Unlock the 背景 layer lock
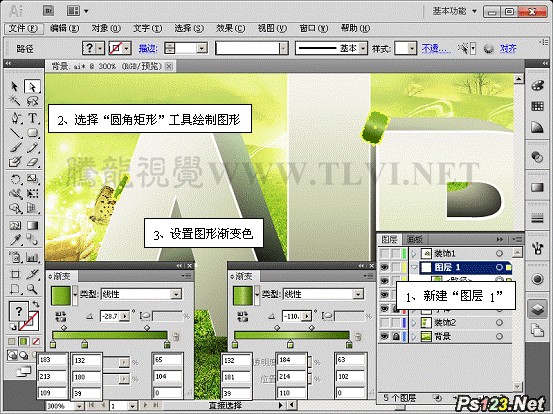 [396, 337]
